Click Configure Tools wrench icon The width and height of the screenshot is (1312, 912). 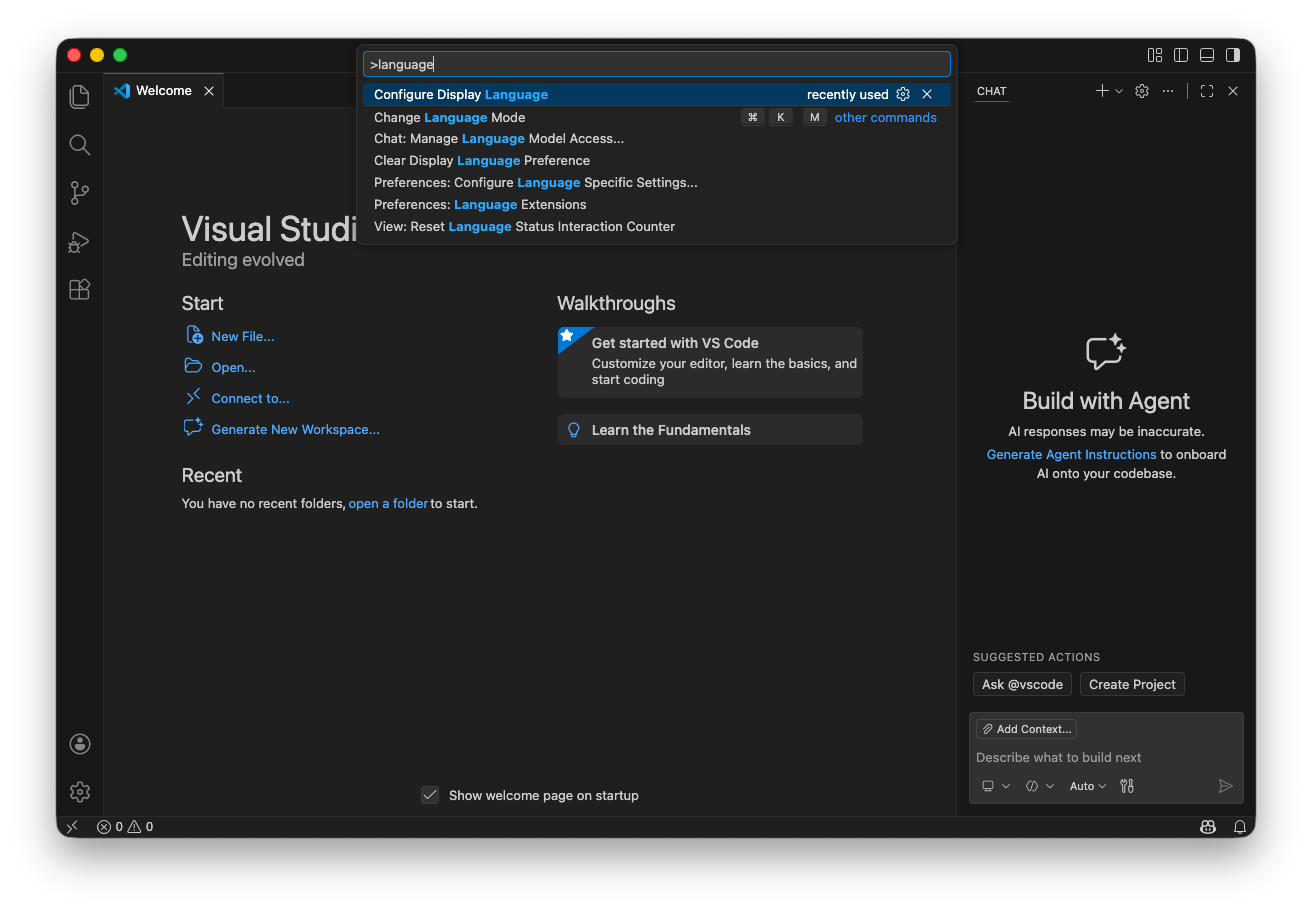click(x=1127, y=787)
